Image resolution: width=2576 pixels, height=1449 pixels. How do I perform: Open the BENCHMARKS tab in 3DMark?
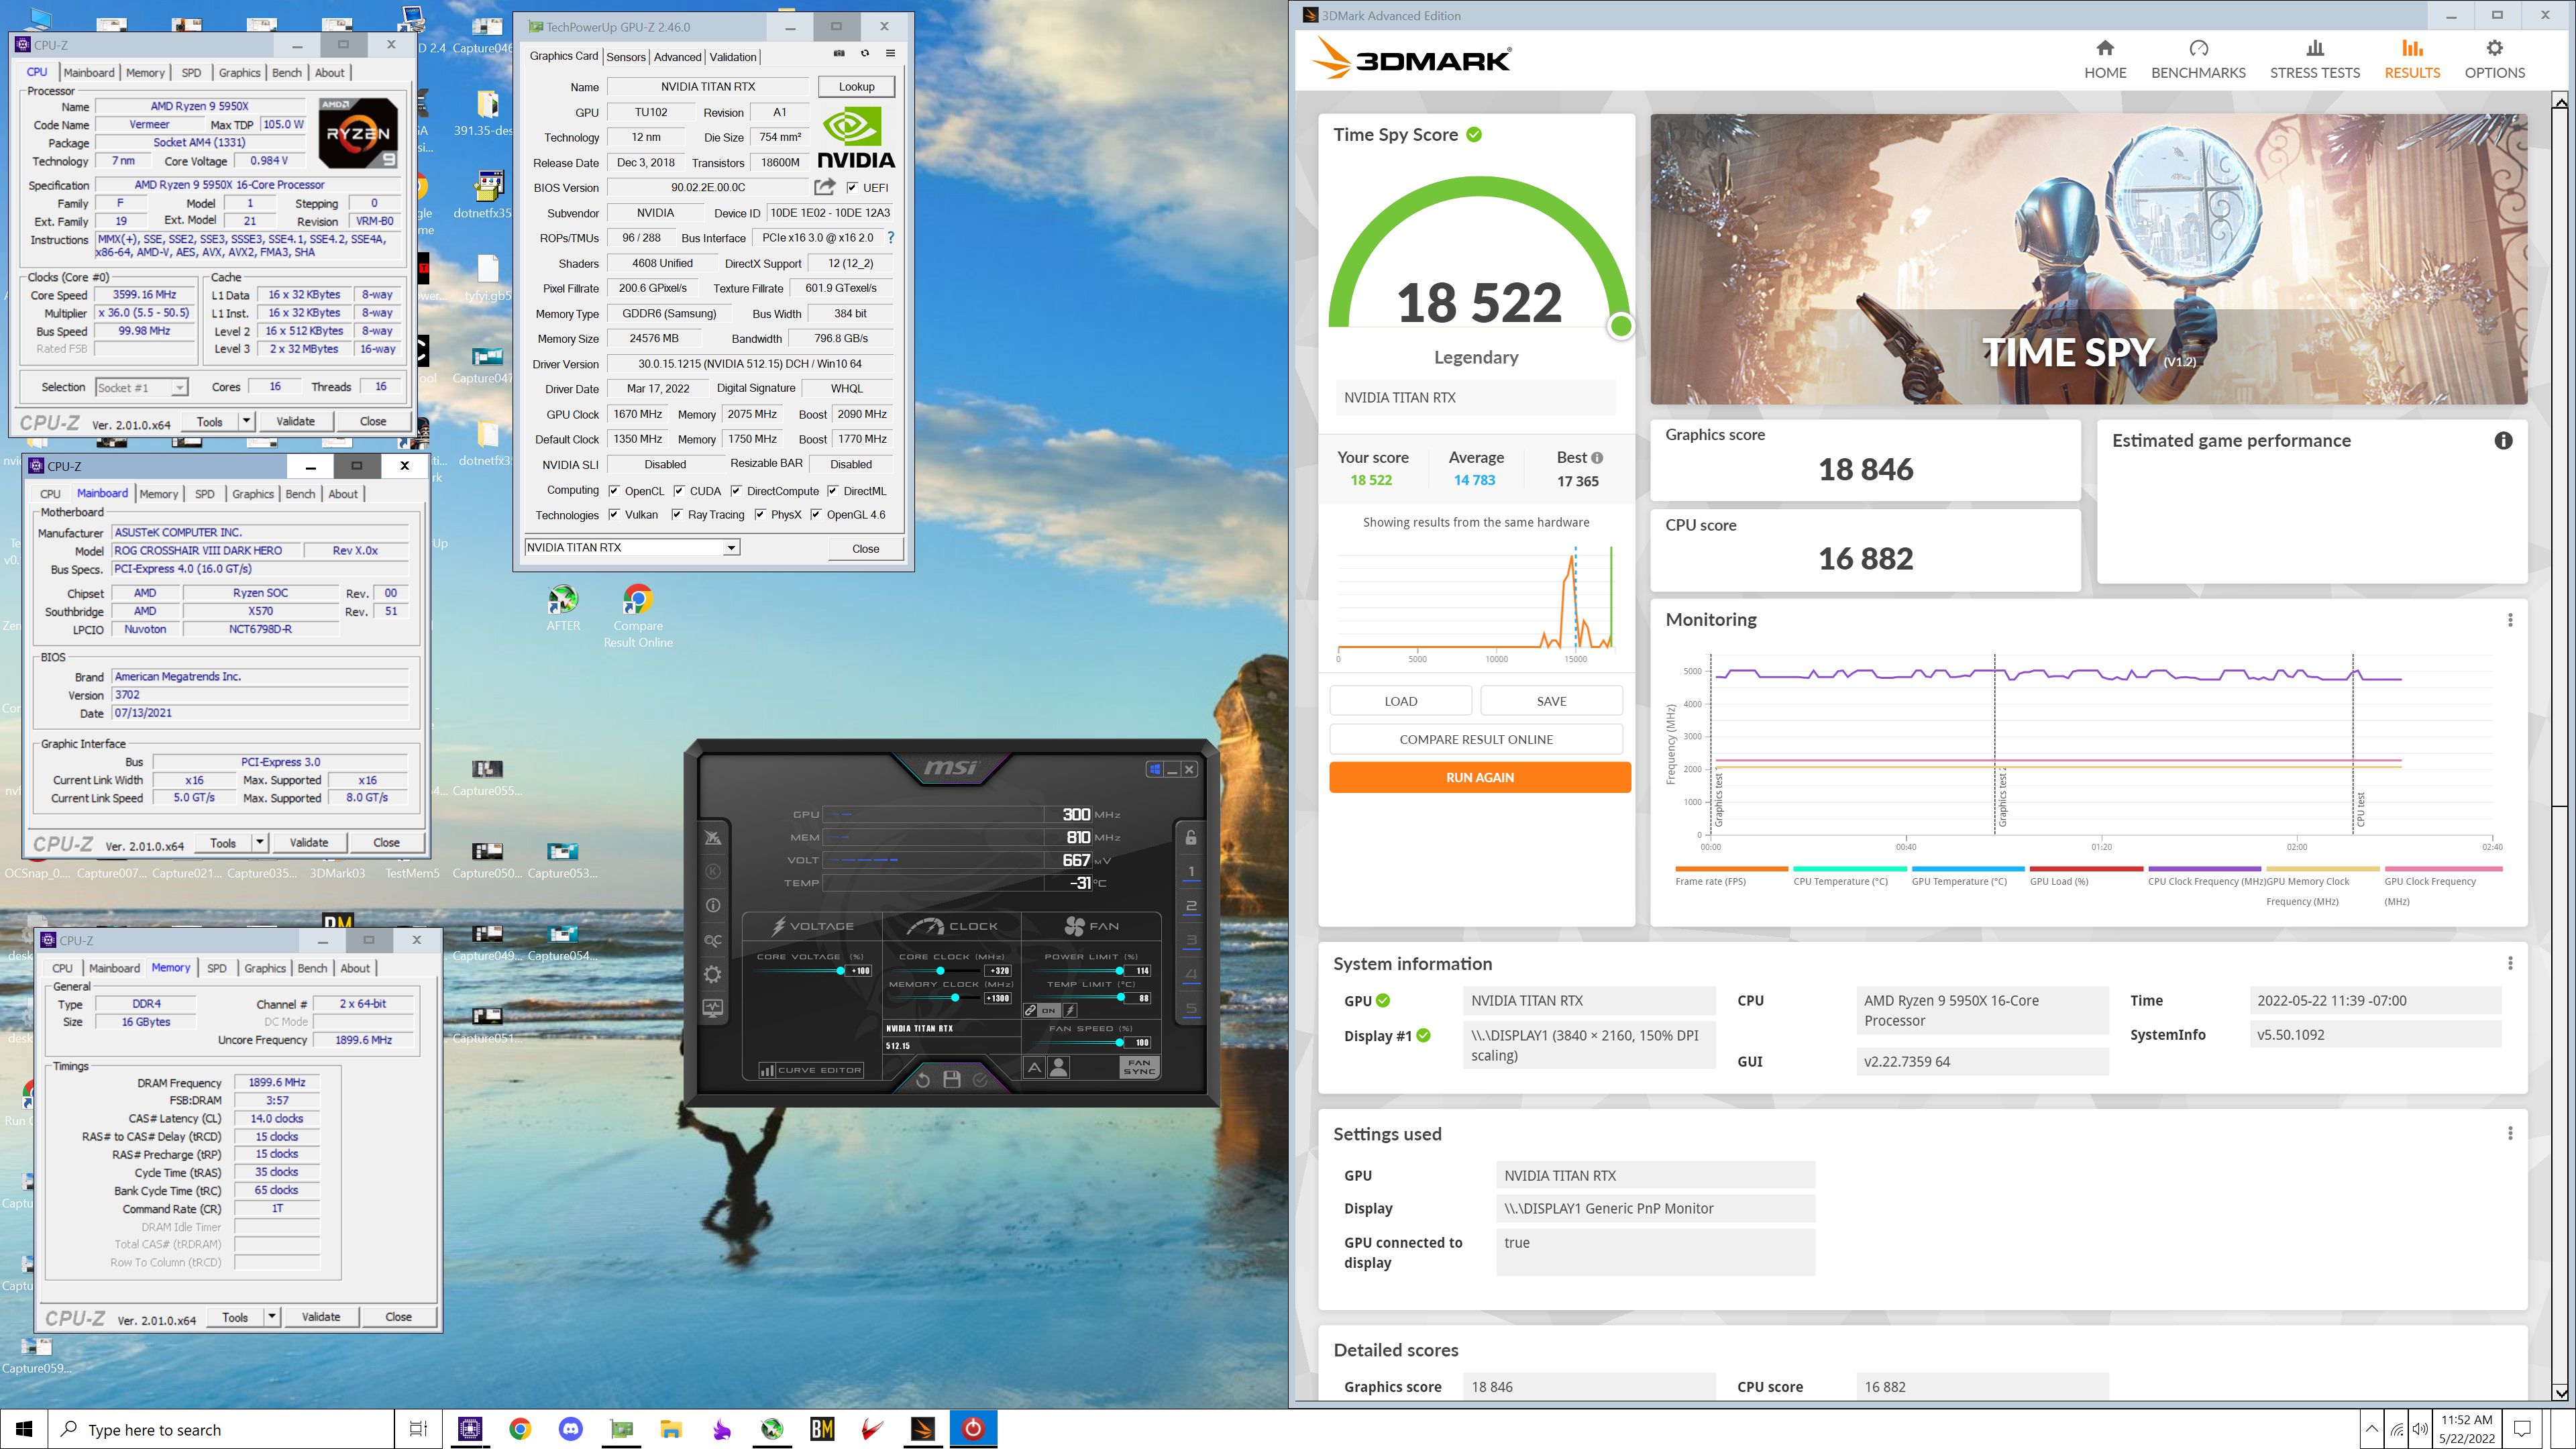(x=2198, y=60)
